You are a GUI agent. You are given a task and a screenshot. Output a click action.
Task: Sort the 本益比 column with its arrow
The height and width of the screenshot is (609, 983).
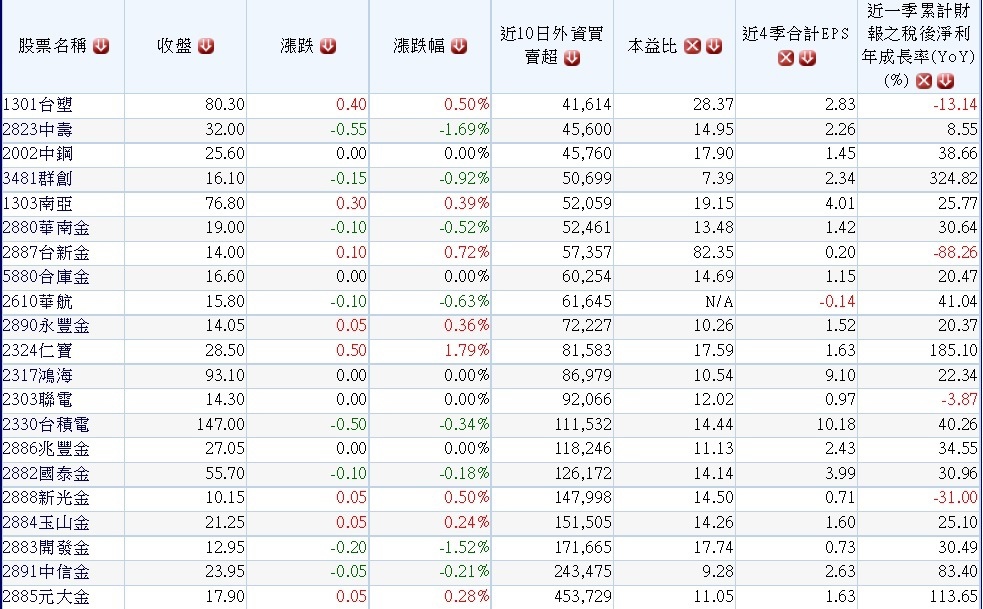(712, 45)
